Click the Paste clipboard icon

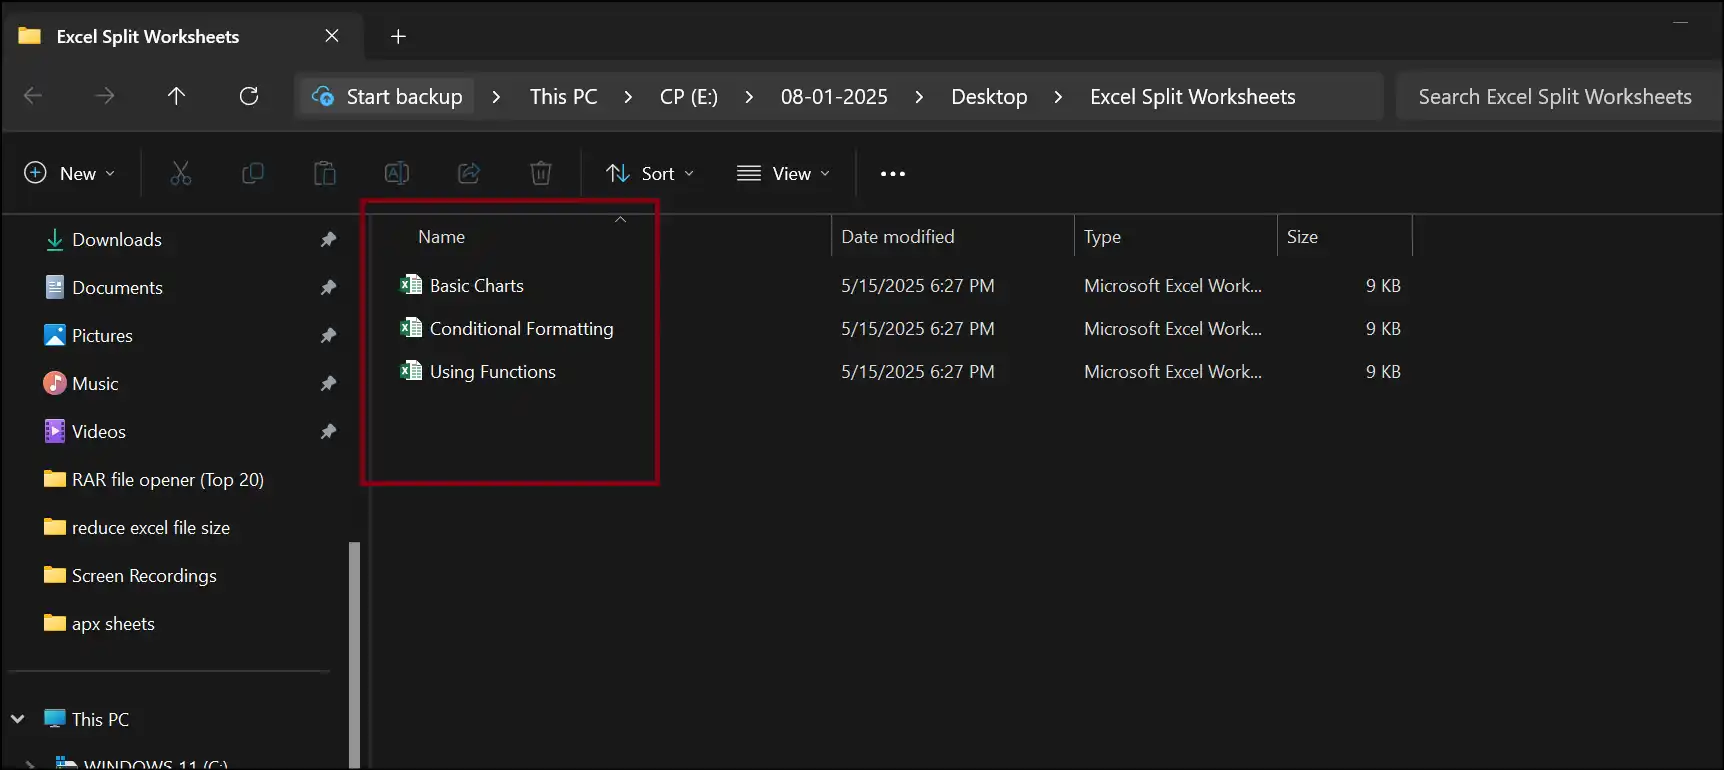coord(325,173)
